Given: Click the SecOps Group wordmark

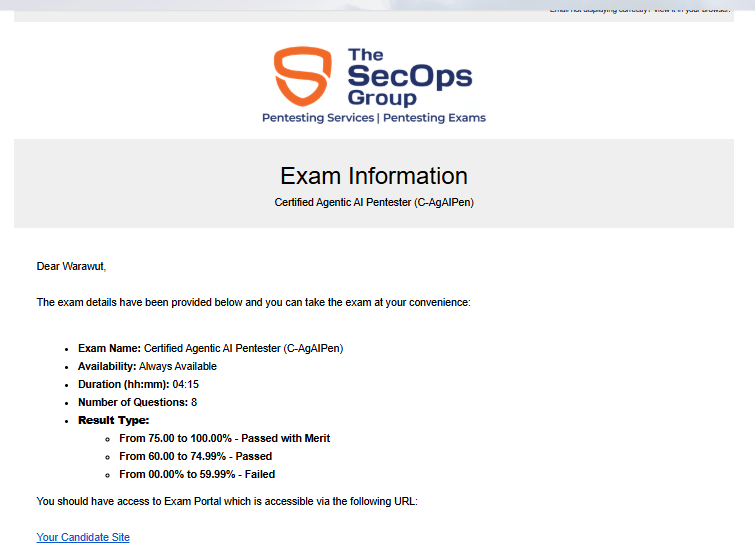Looking at the screenshot, I should 410,77.
